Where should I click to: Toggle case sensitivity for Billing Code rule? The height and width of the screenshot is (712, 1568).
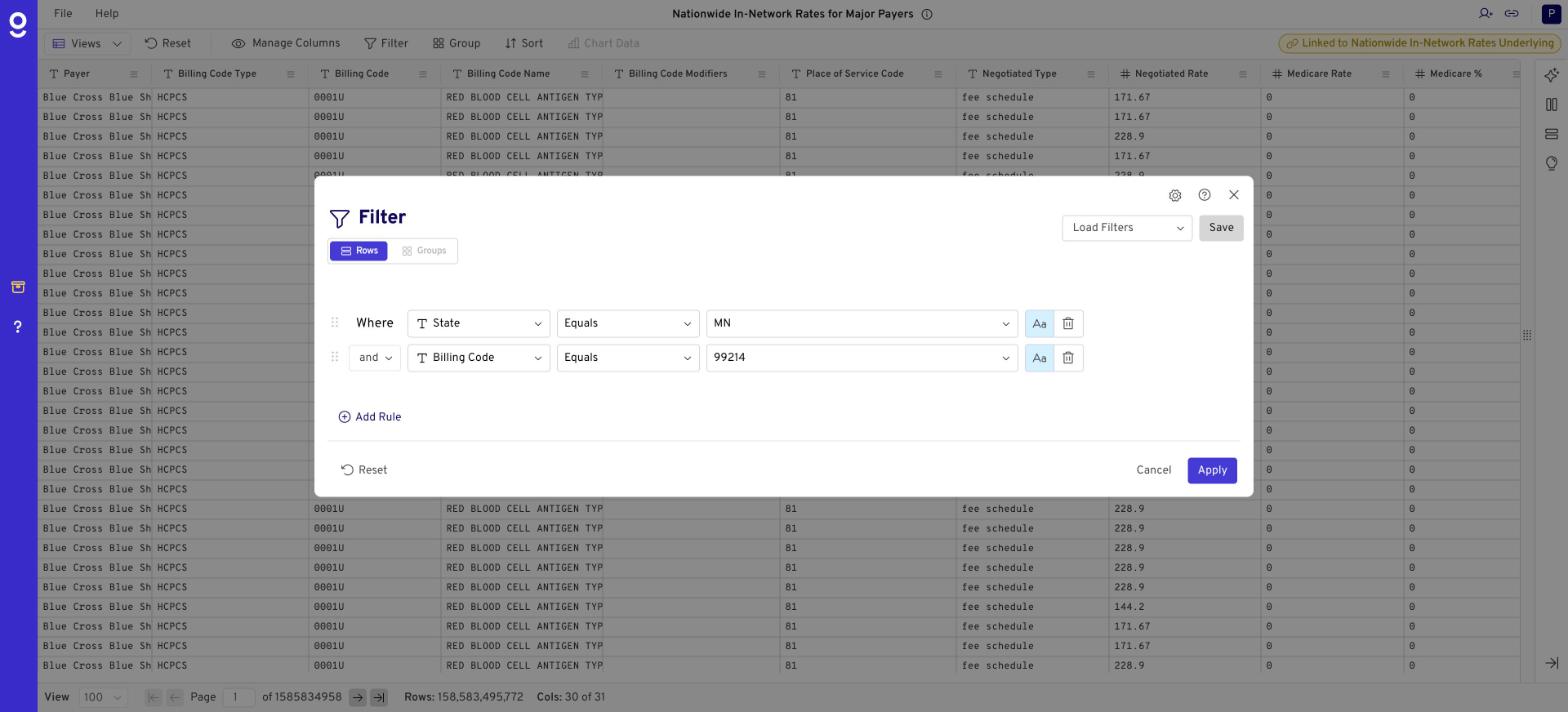(x=1039, y=358)
